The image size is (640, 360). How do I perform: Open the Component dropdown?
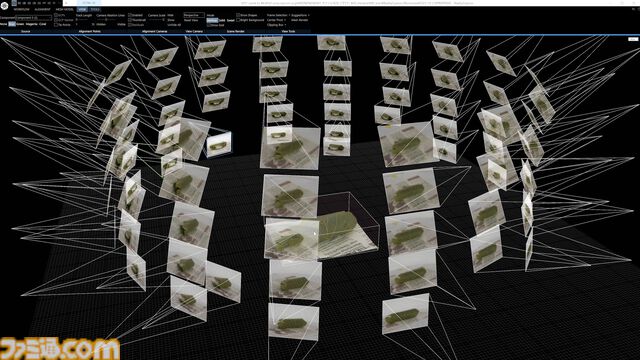[33, 18]
